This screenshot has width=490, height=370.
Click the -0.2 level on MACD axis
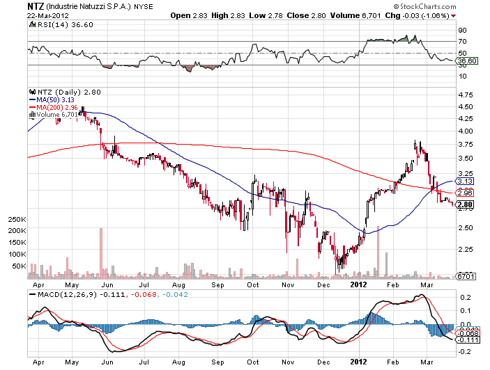pos(465,352)
